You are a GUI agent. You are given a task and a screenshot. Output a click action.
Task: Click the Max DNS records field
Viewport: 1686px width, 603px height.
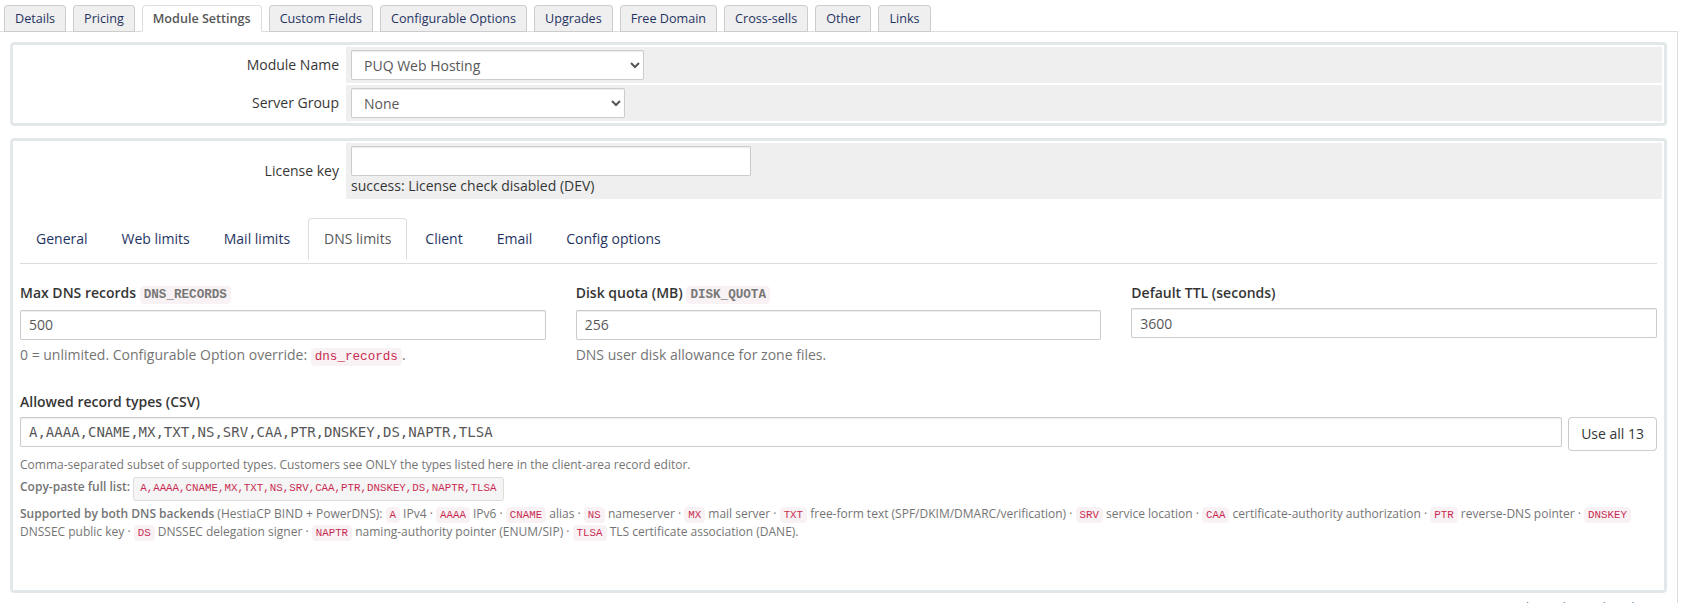click(x=283, y=325)
